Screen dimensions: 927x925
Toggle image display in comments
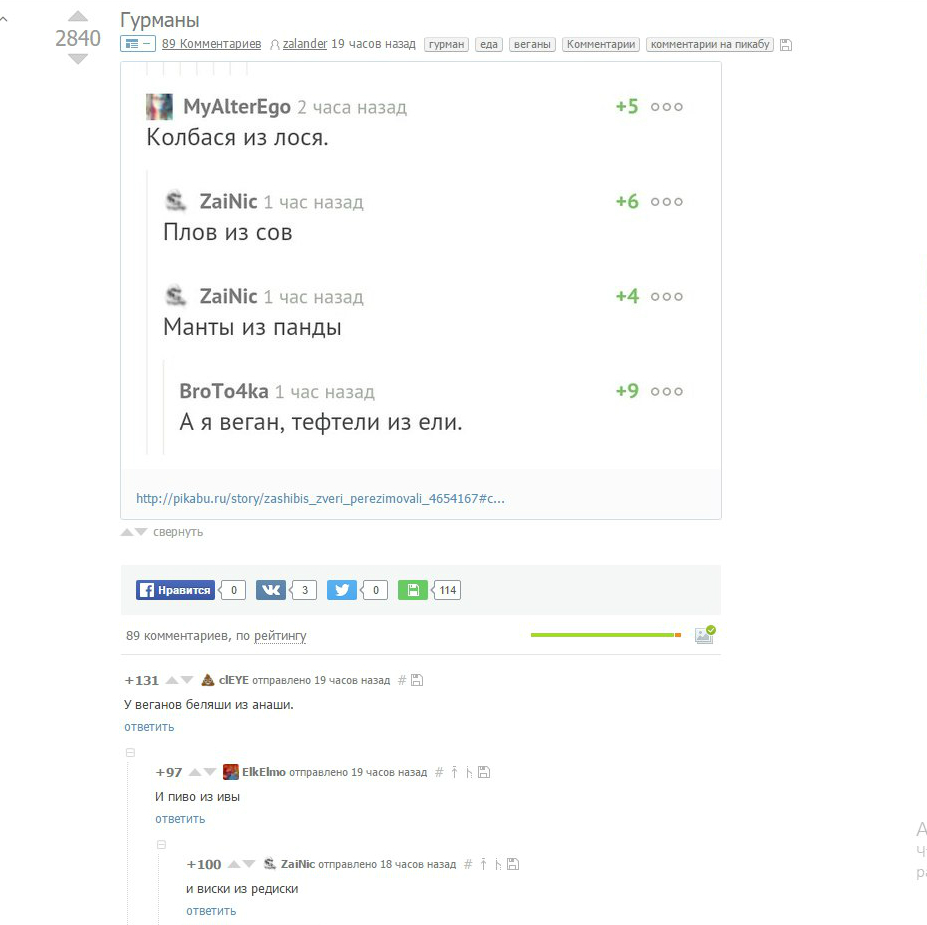pos(705,635)
